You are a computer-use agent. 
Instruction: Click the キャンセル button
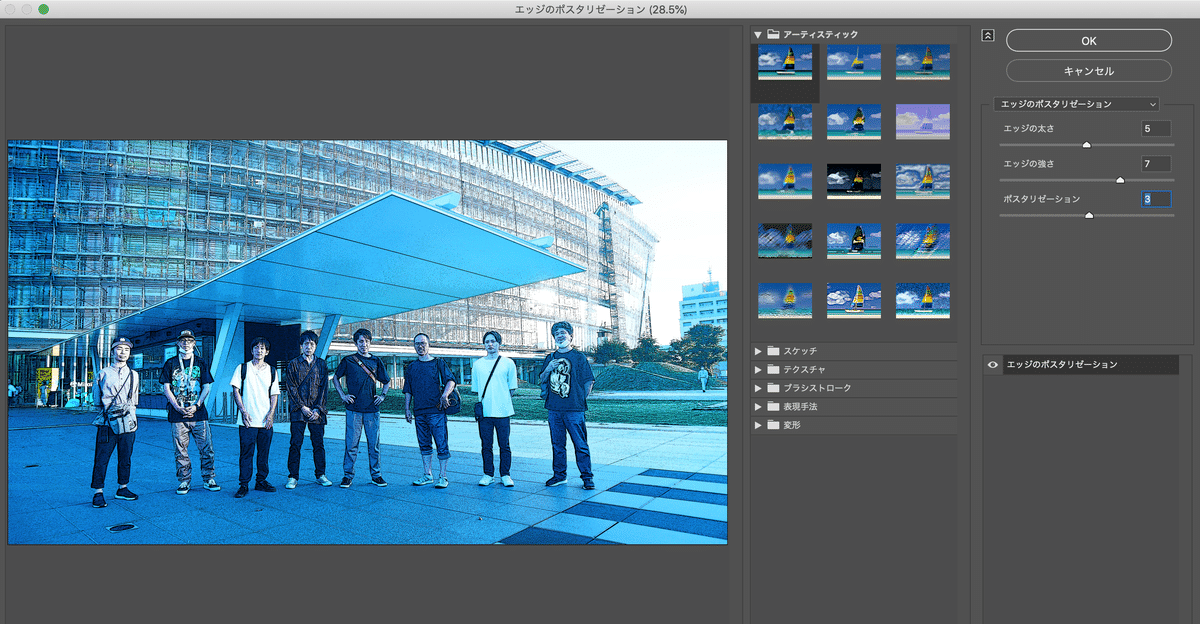click(1088, 71)
